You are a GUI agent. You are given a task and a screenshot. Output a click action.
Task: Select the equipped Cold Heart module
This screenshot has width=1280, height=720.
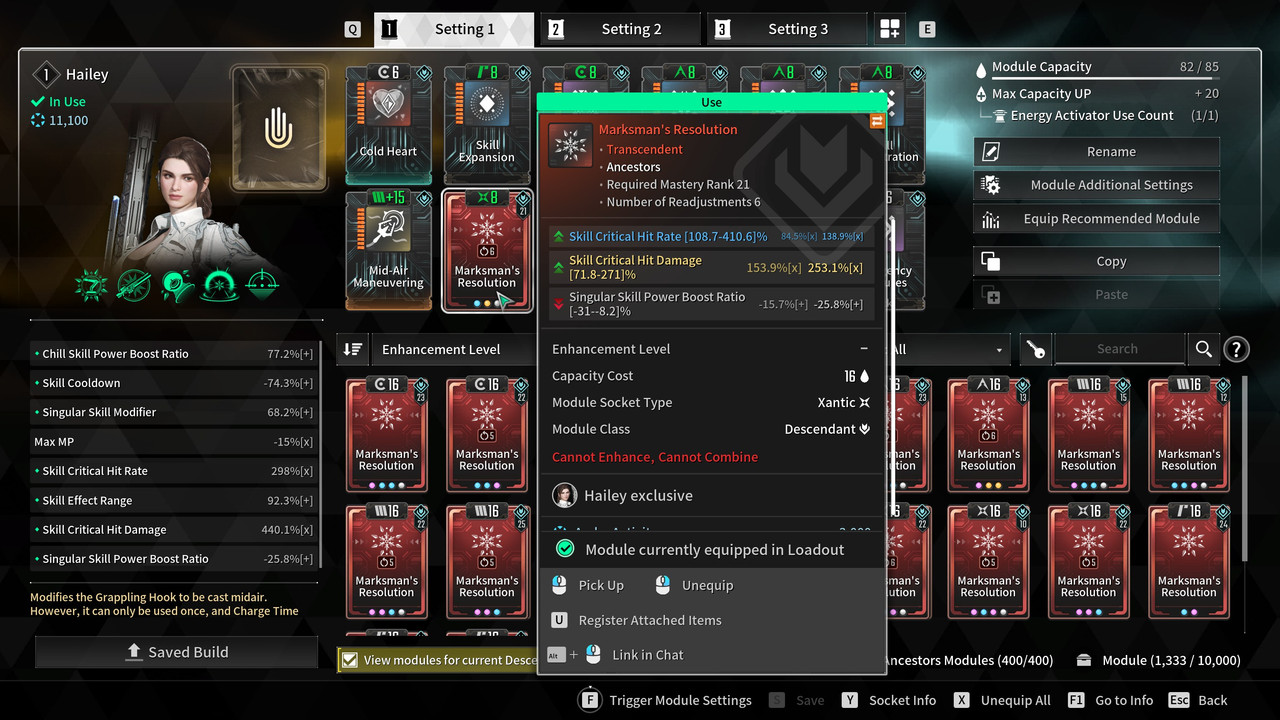pyautogui.click(x=388, y=125)
